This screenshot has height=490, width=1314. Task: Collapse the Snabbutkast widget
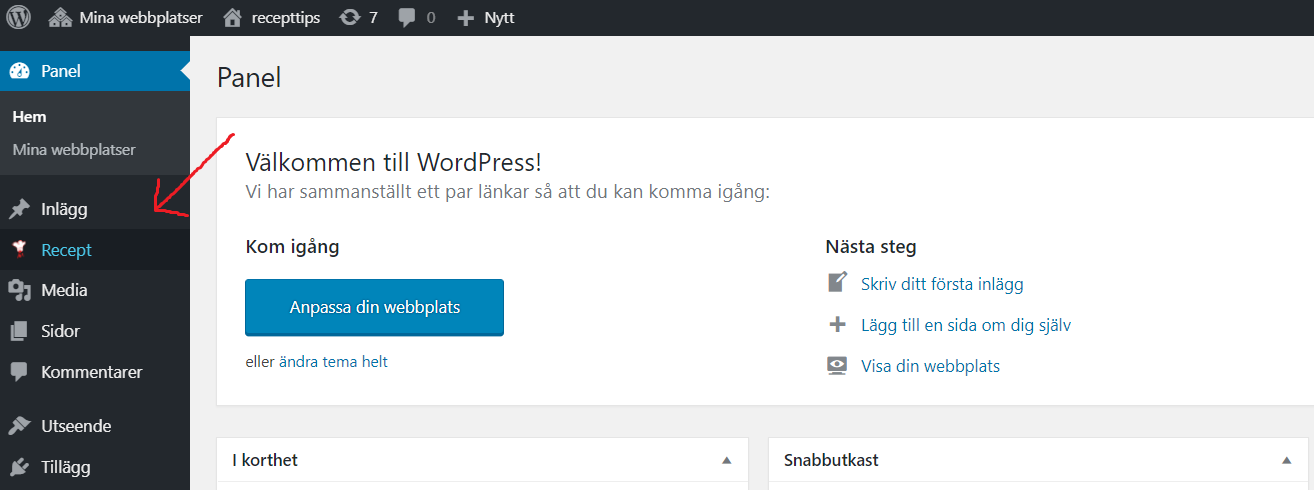tap(1286, 460)
